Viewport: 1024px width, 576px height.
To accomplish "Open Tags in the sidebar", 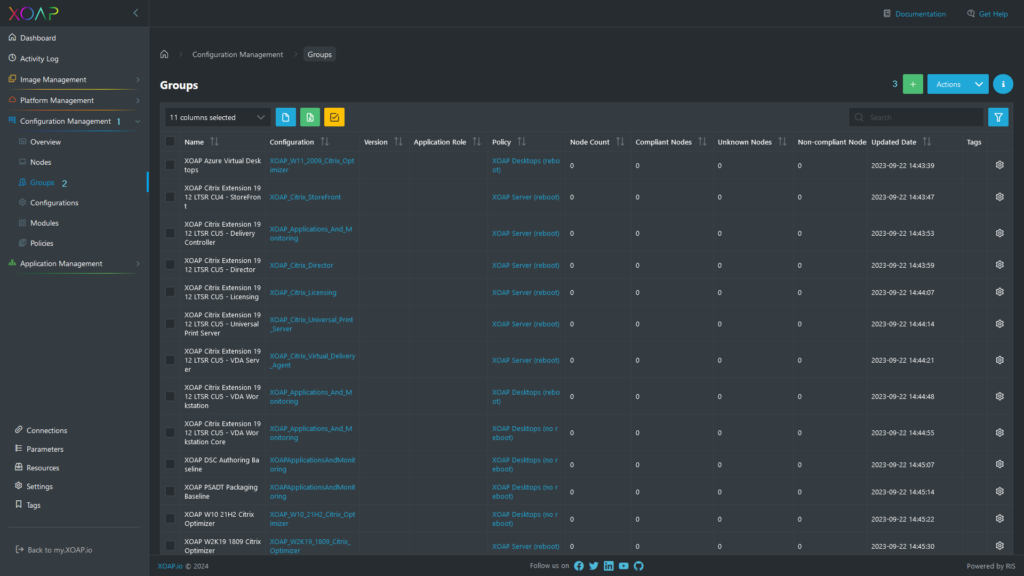I will tap(27, 505).
